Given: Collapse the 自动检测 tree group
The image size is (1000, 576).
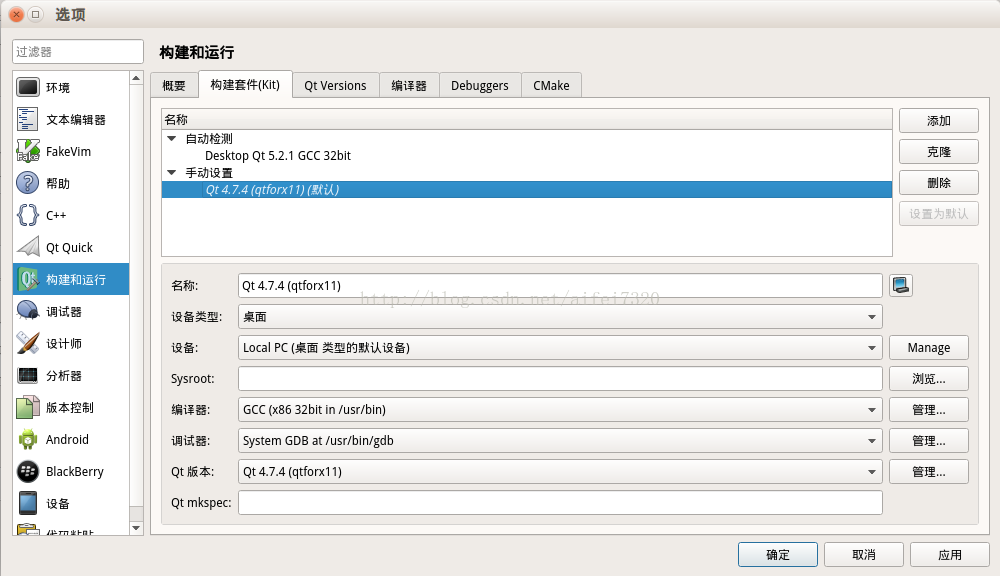Looking at the screenshot, I should click(172, 138).
